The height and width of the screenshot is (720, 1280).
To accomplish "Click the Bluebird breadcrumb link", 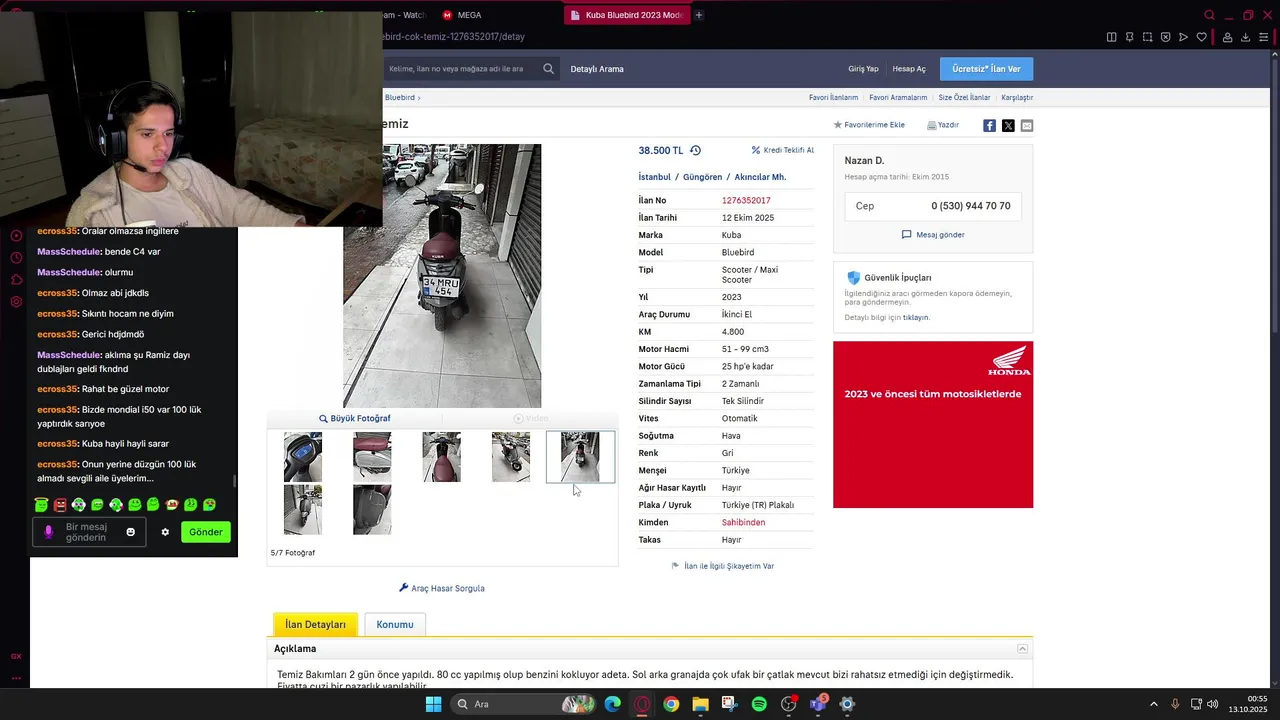I will coord(400,98).
